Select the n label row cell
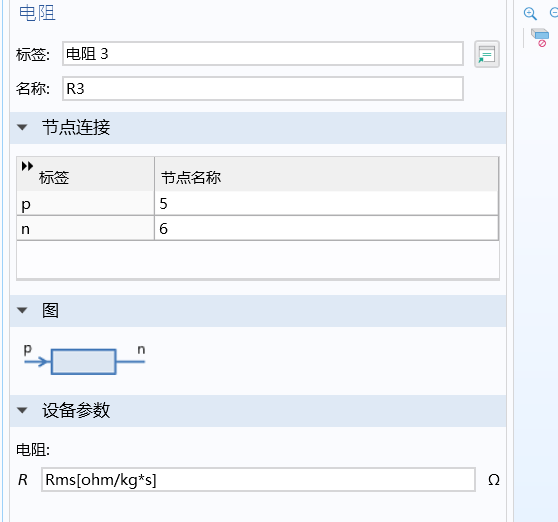 click(85, 228)
